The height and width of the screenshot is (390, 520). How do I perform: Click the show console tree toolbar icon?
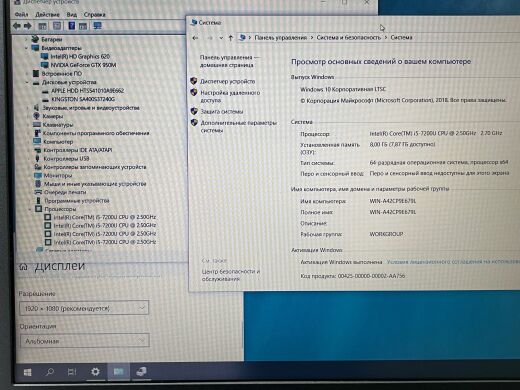(x=42, y=26)
